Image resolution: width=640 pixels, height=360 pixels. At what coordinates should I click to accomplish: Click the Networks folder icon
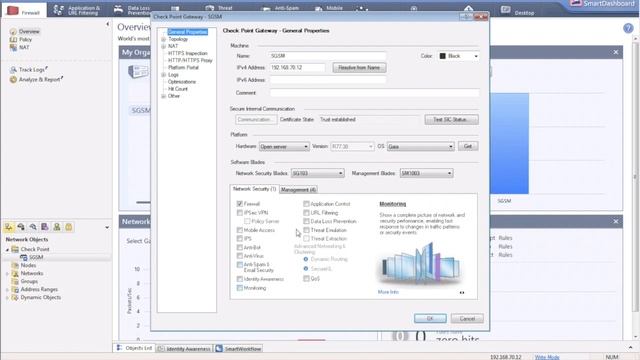15,273
